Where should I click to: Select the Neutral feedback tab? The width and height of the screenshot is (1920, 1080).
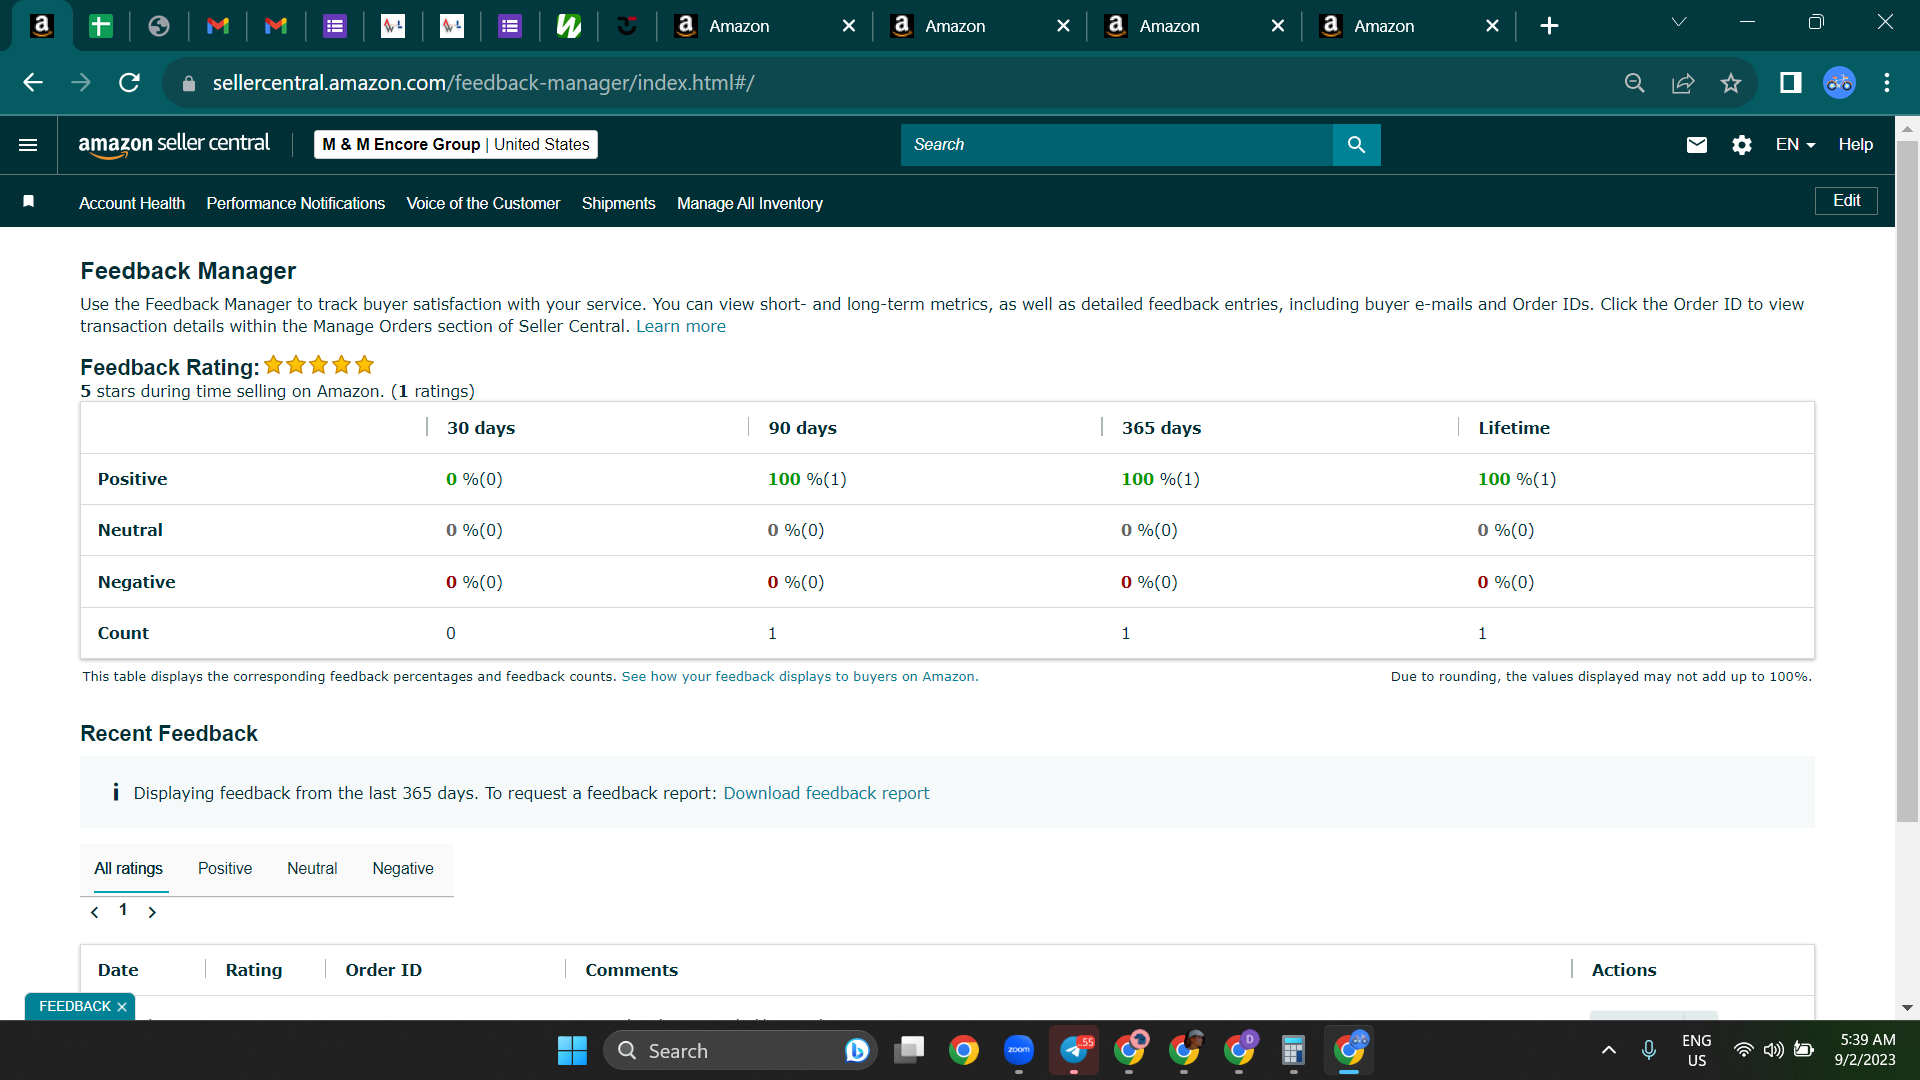tap(312, 868)
